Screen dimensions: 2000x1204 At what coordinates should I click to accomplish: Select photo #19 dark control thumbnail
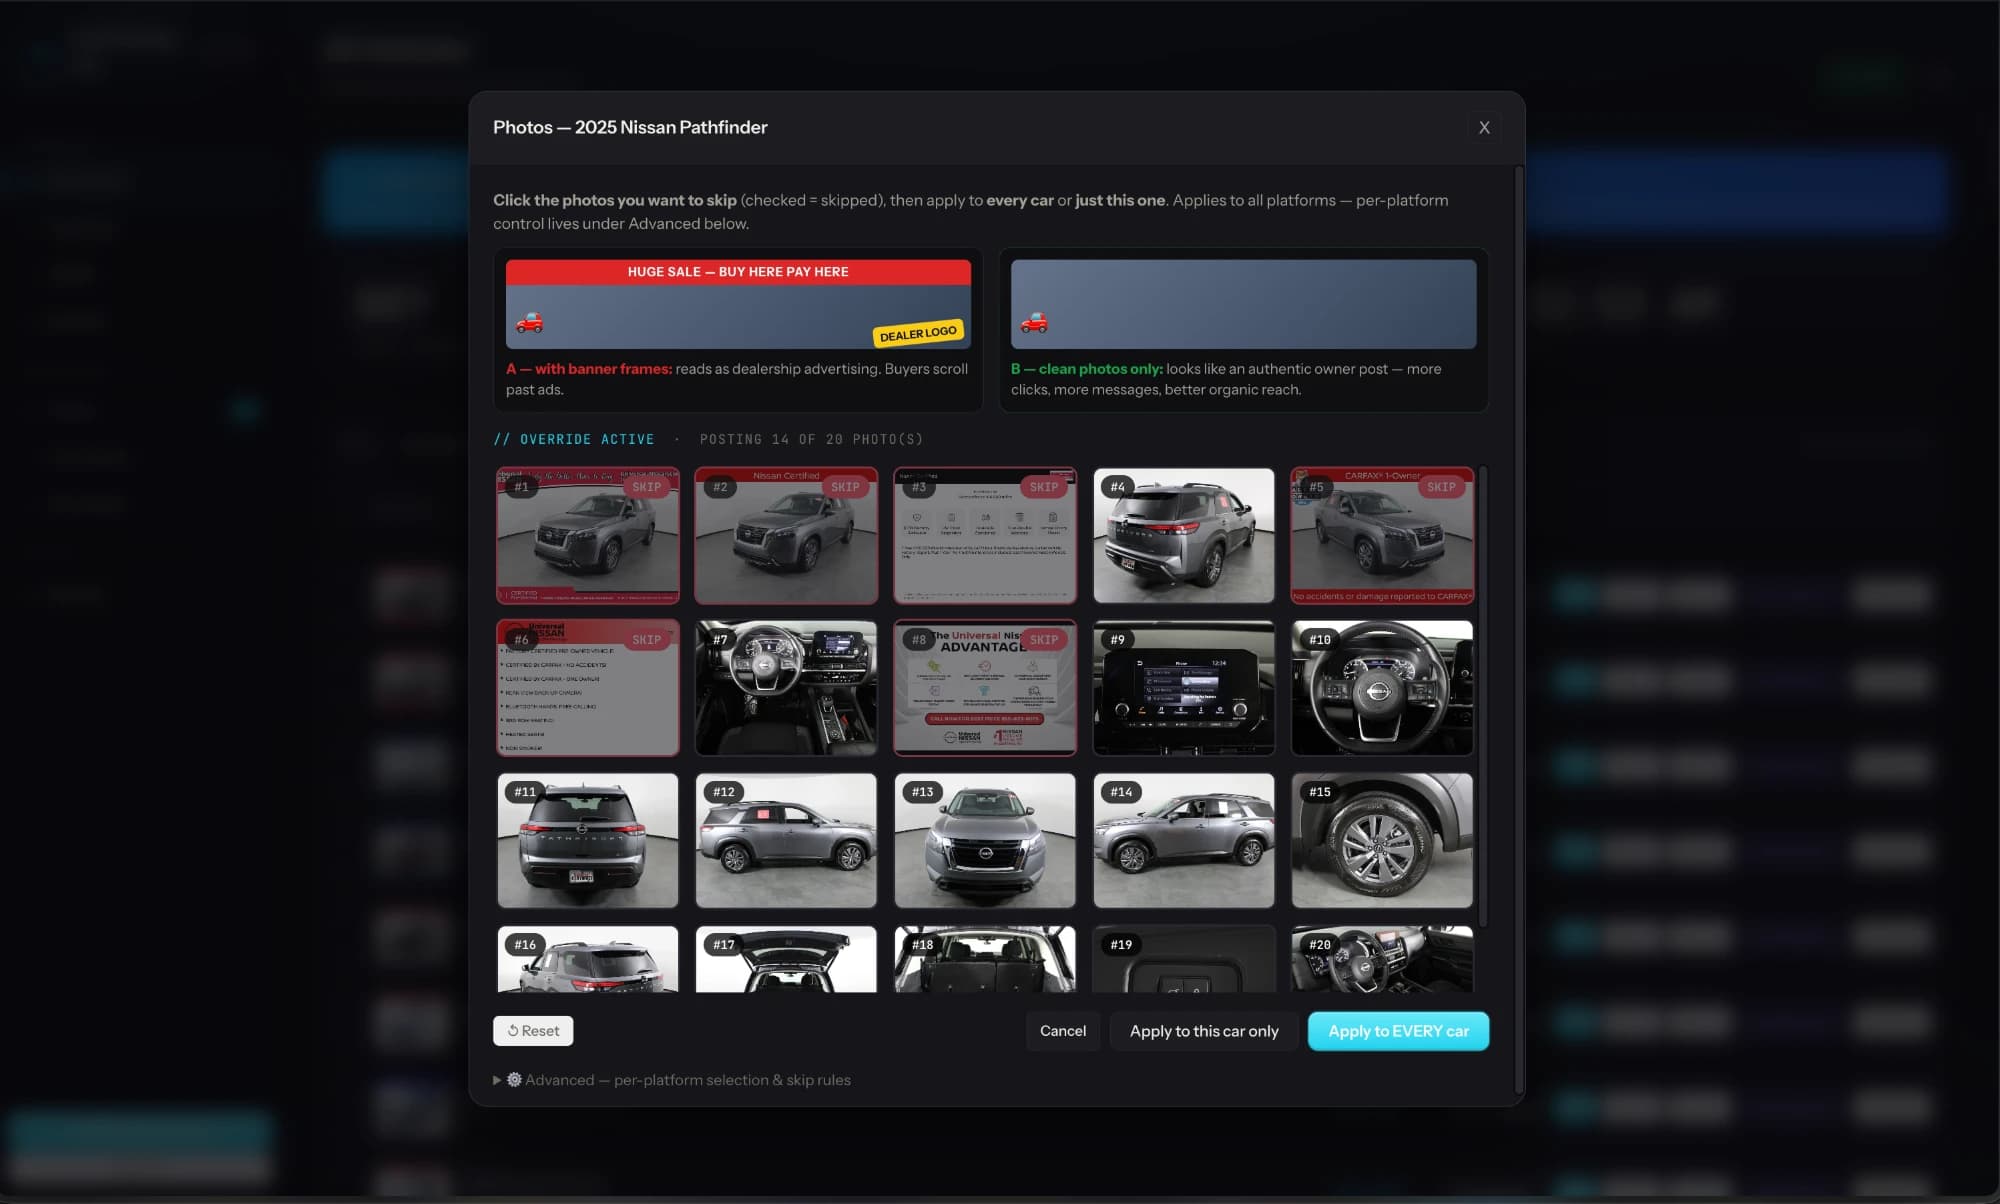point(1184,960)
